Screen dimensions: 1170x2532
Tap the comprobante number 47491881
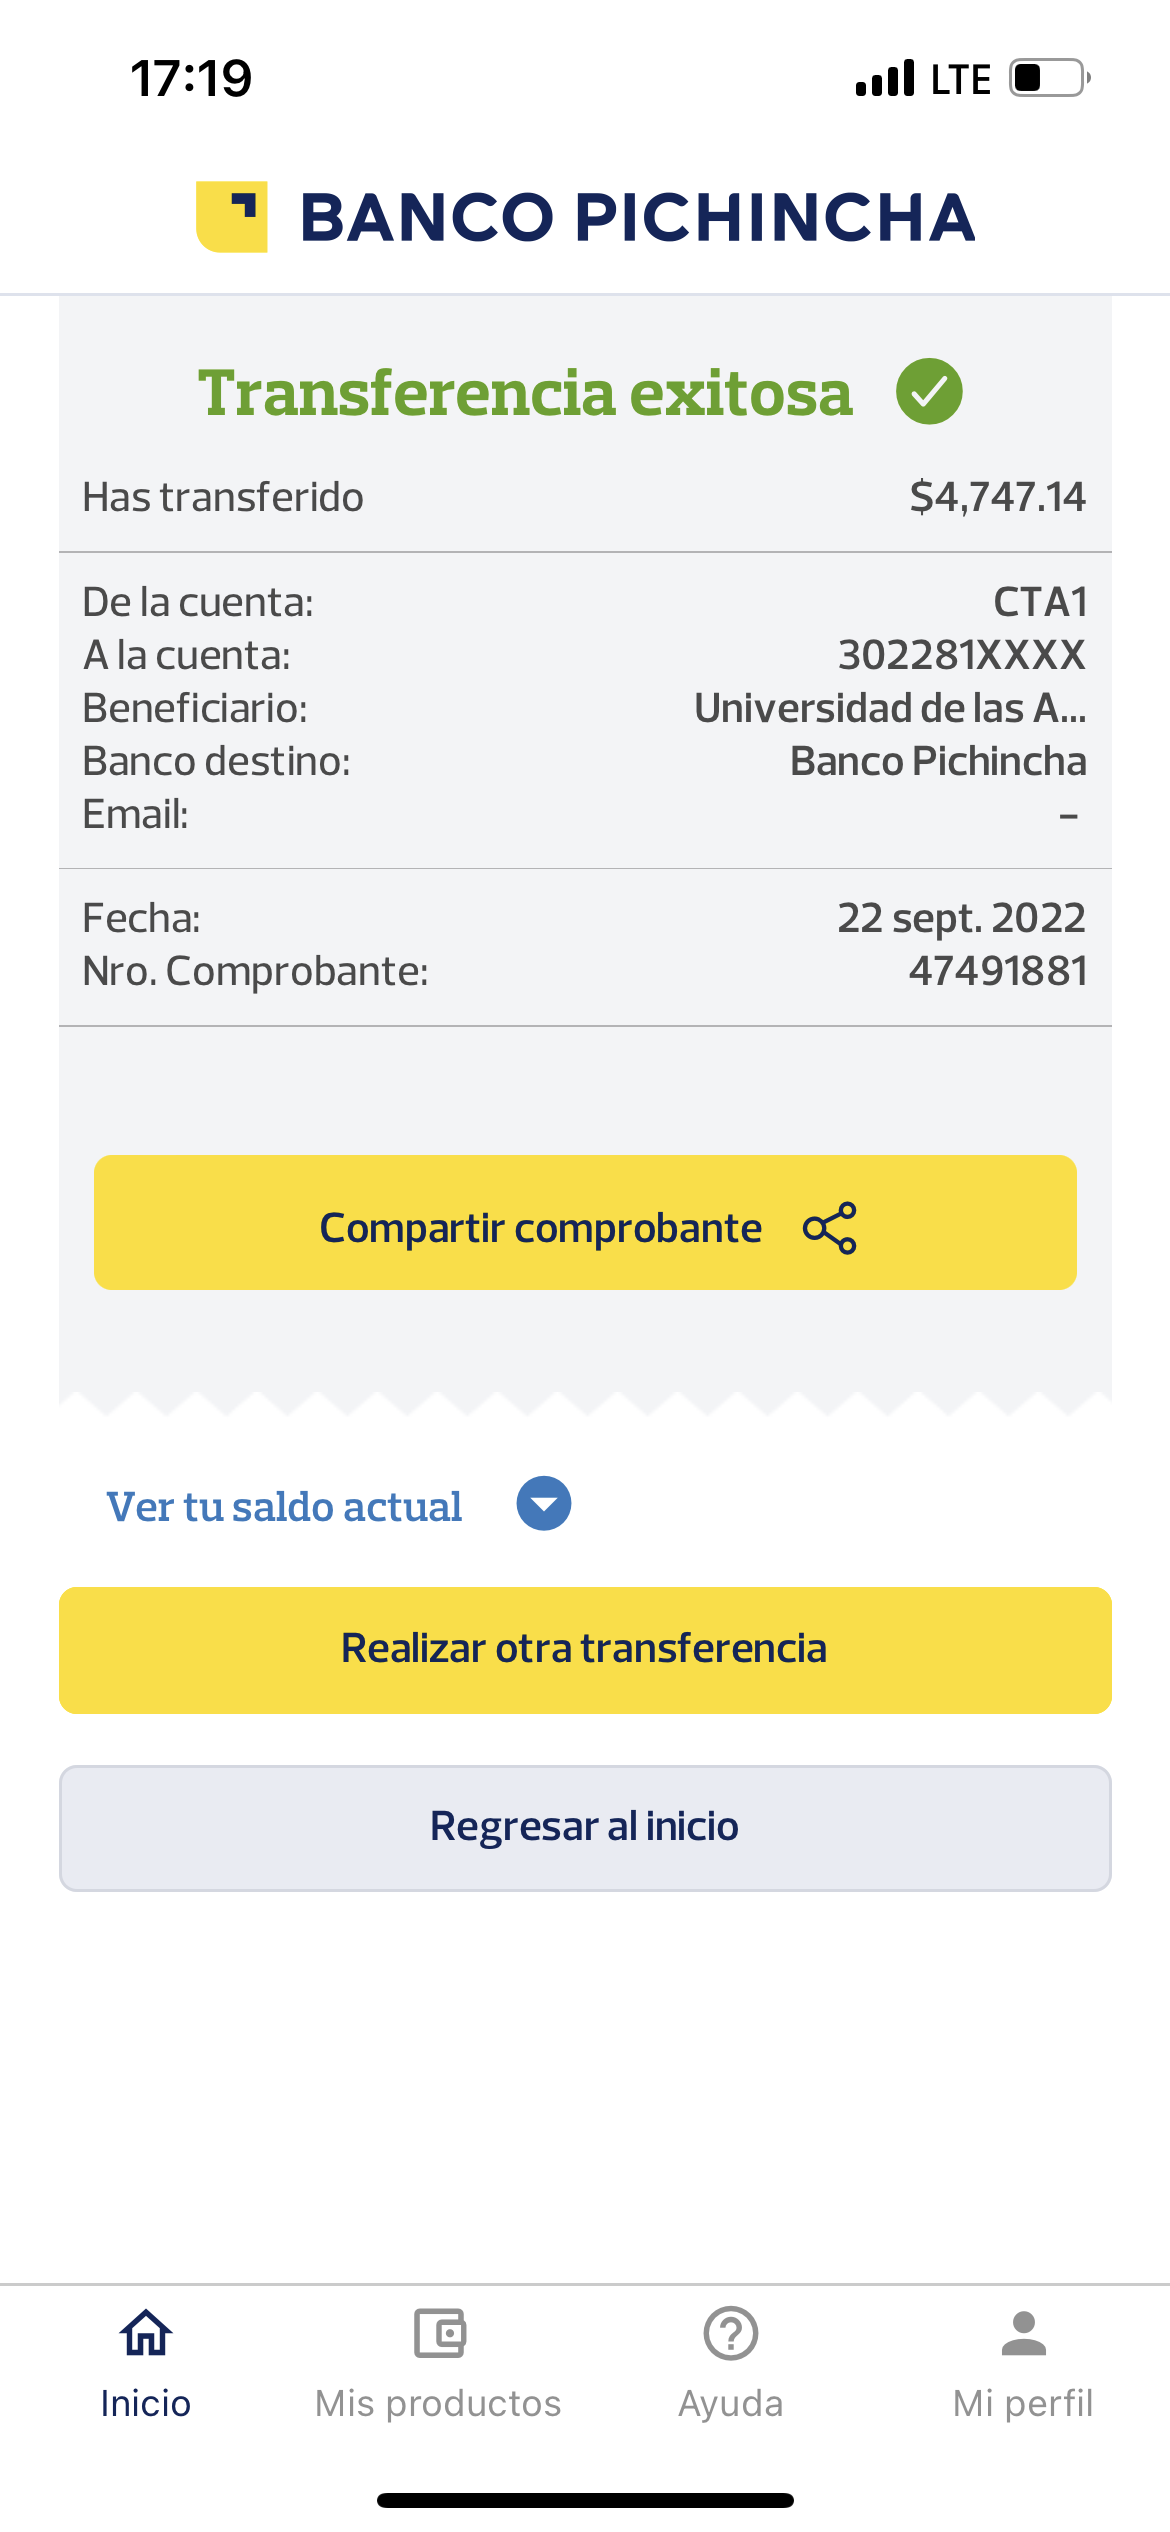997,971
